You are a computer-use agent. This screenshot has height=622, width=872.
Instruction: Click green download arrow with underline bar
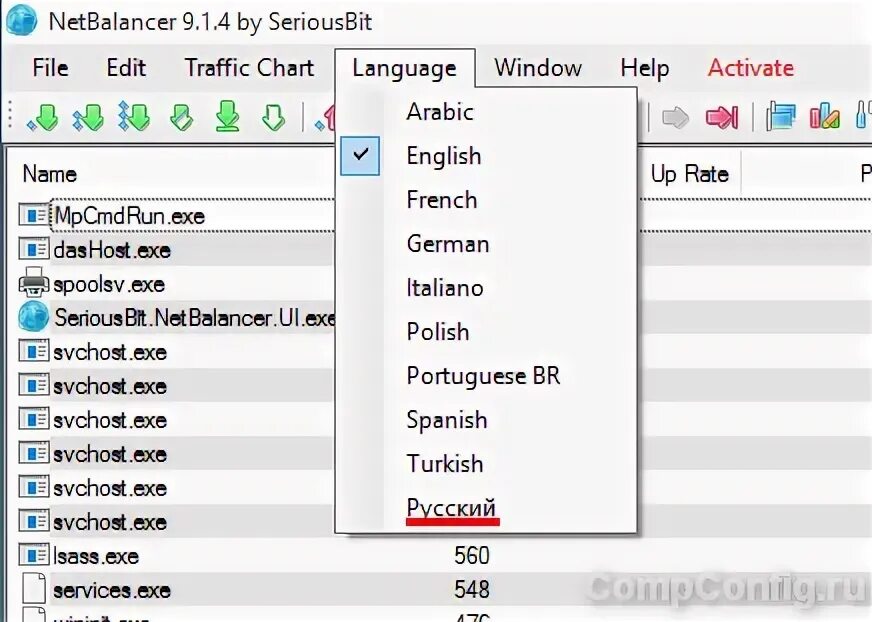(227, 116)
